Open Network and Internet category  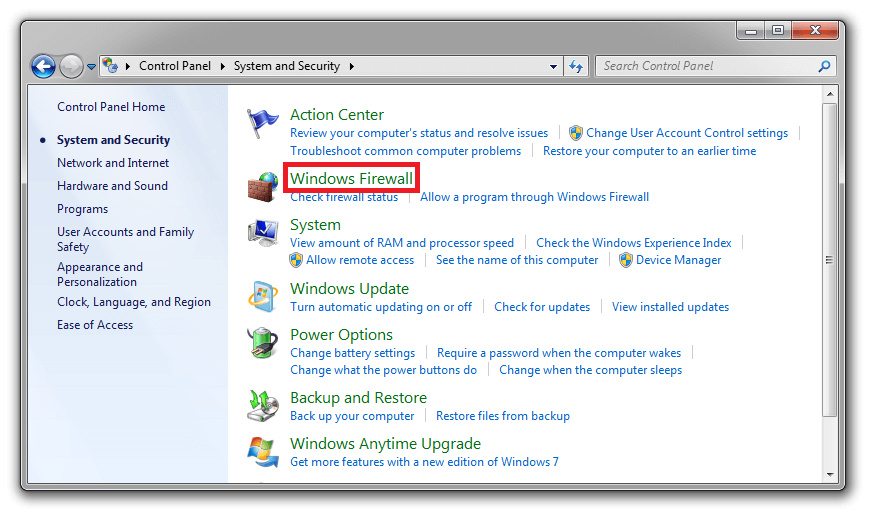pyautogui.click(x=113, y=163)
